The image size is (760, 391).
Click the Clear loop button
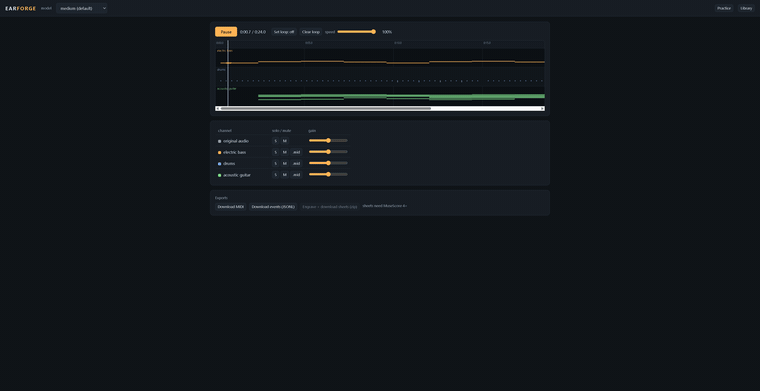[x=311, y=32]
